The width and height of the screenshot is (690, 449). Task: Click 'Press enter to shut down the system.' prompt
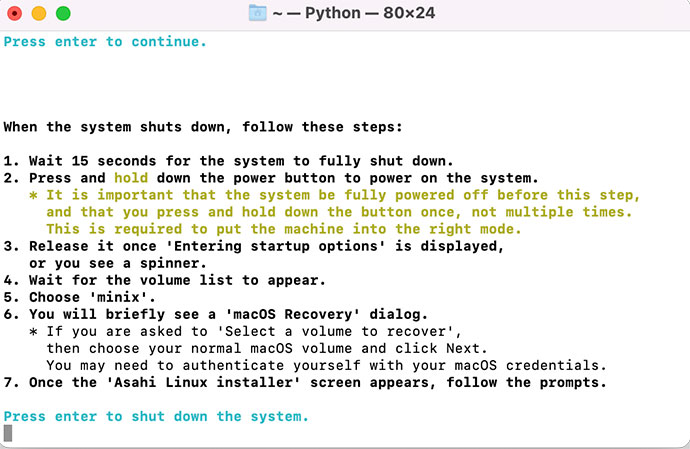click(x=156, y=416)
